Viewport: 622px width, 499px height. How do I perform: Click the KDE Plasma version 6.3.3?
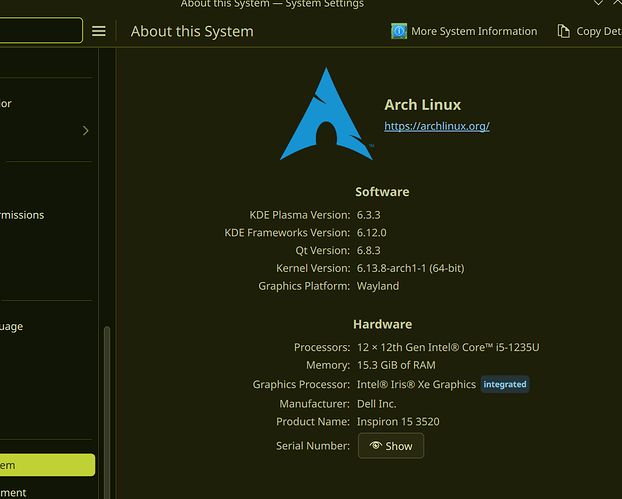(369, 215)
